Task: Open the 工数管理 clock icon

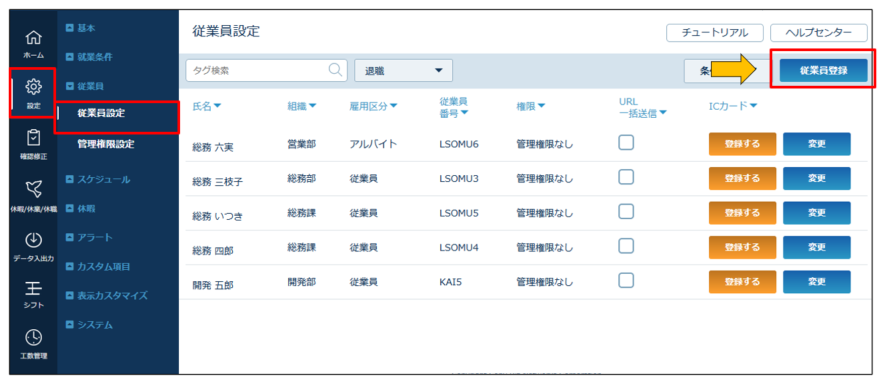Action: pos(34,337)
